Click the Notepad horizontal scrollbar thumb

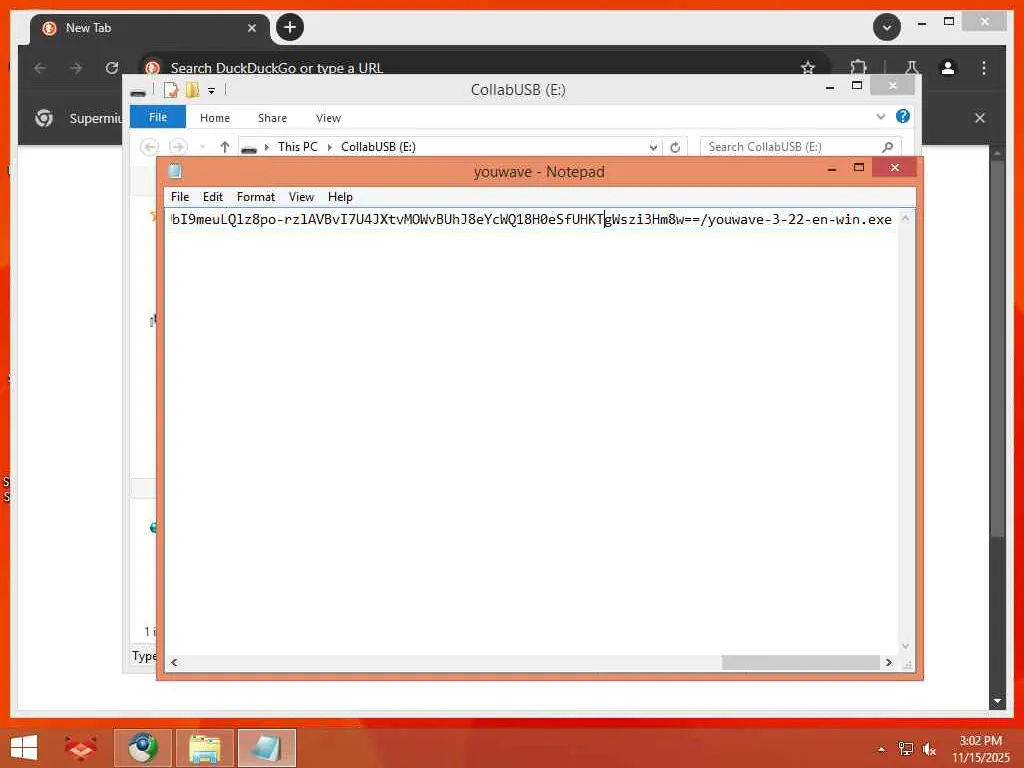(801, 662)
